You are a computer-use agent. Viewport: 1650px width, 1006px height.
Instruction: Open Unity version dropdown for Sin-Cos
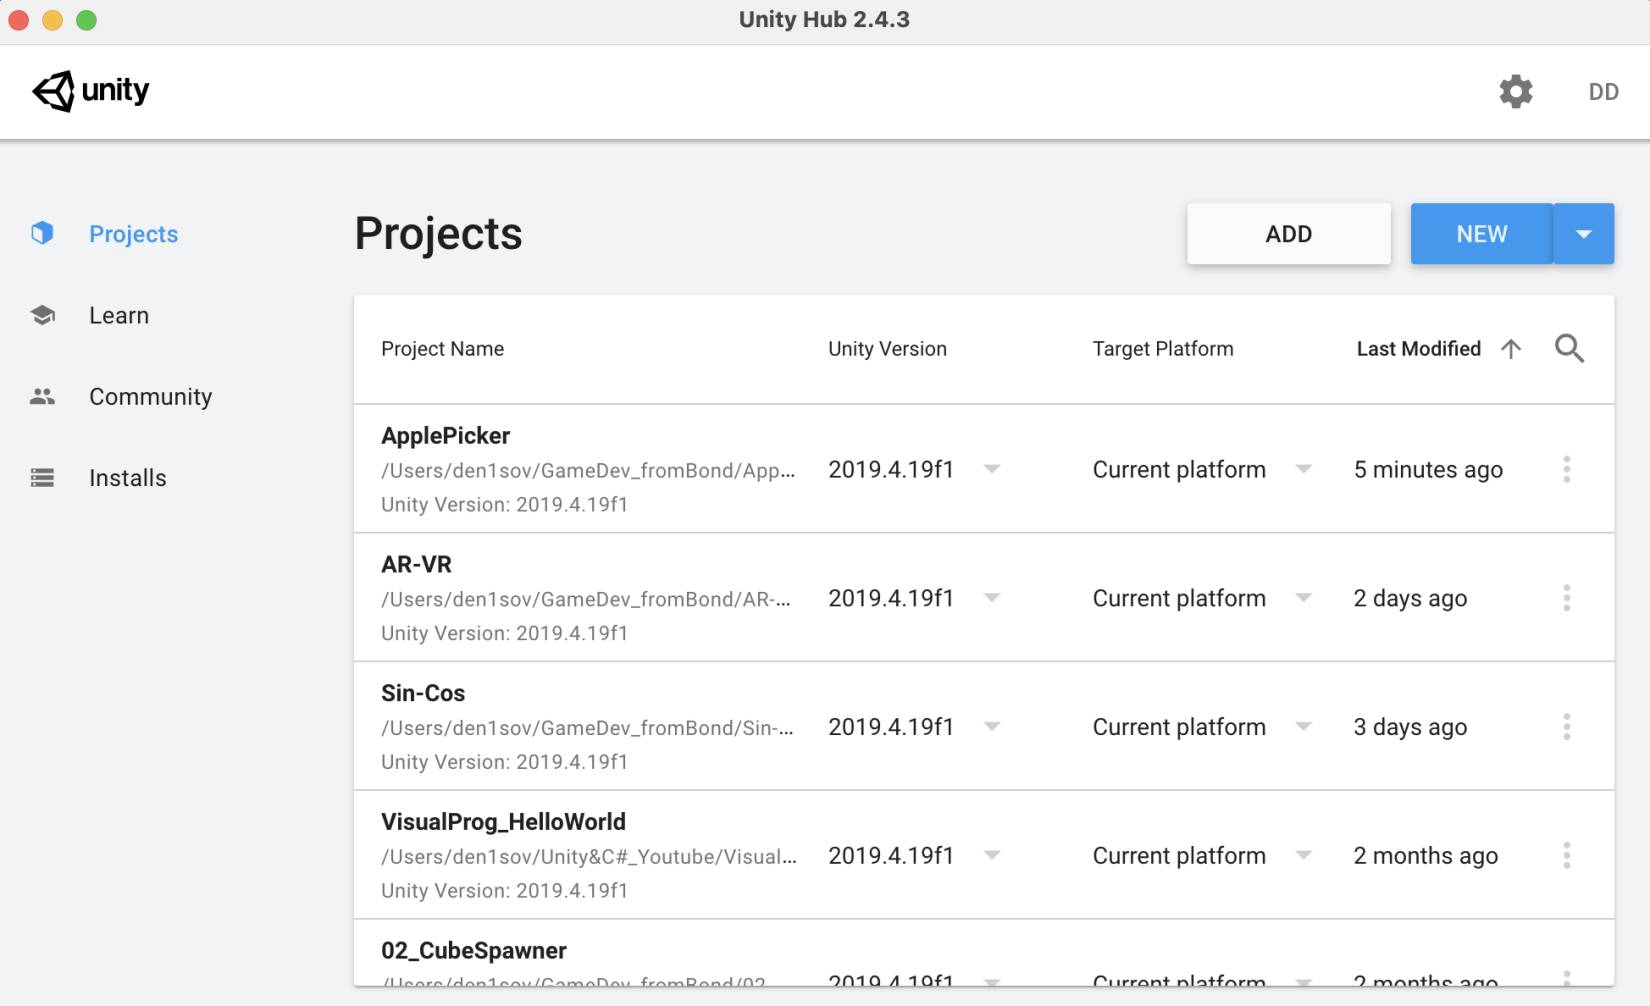point(991,726)
